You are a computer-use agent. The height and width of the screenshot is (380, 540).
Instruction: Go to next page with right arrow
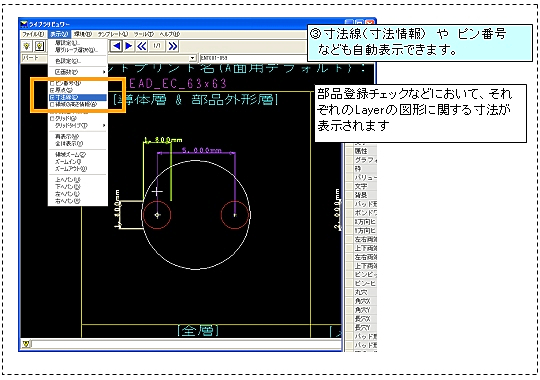(x=129, y=46)
